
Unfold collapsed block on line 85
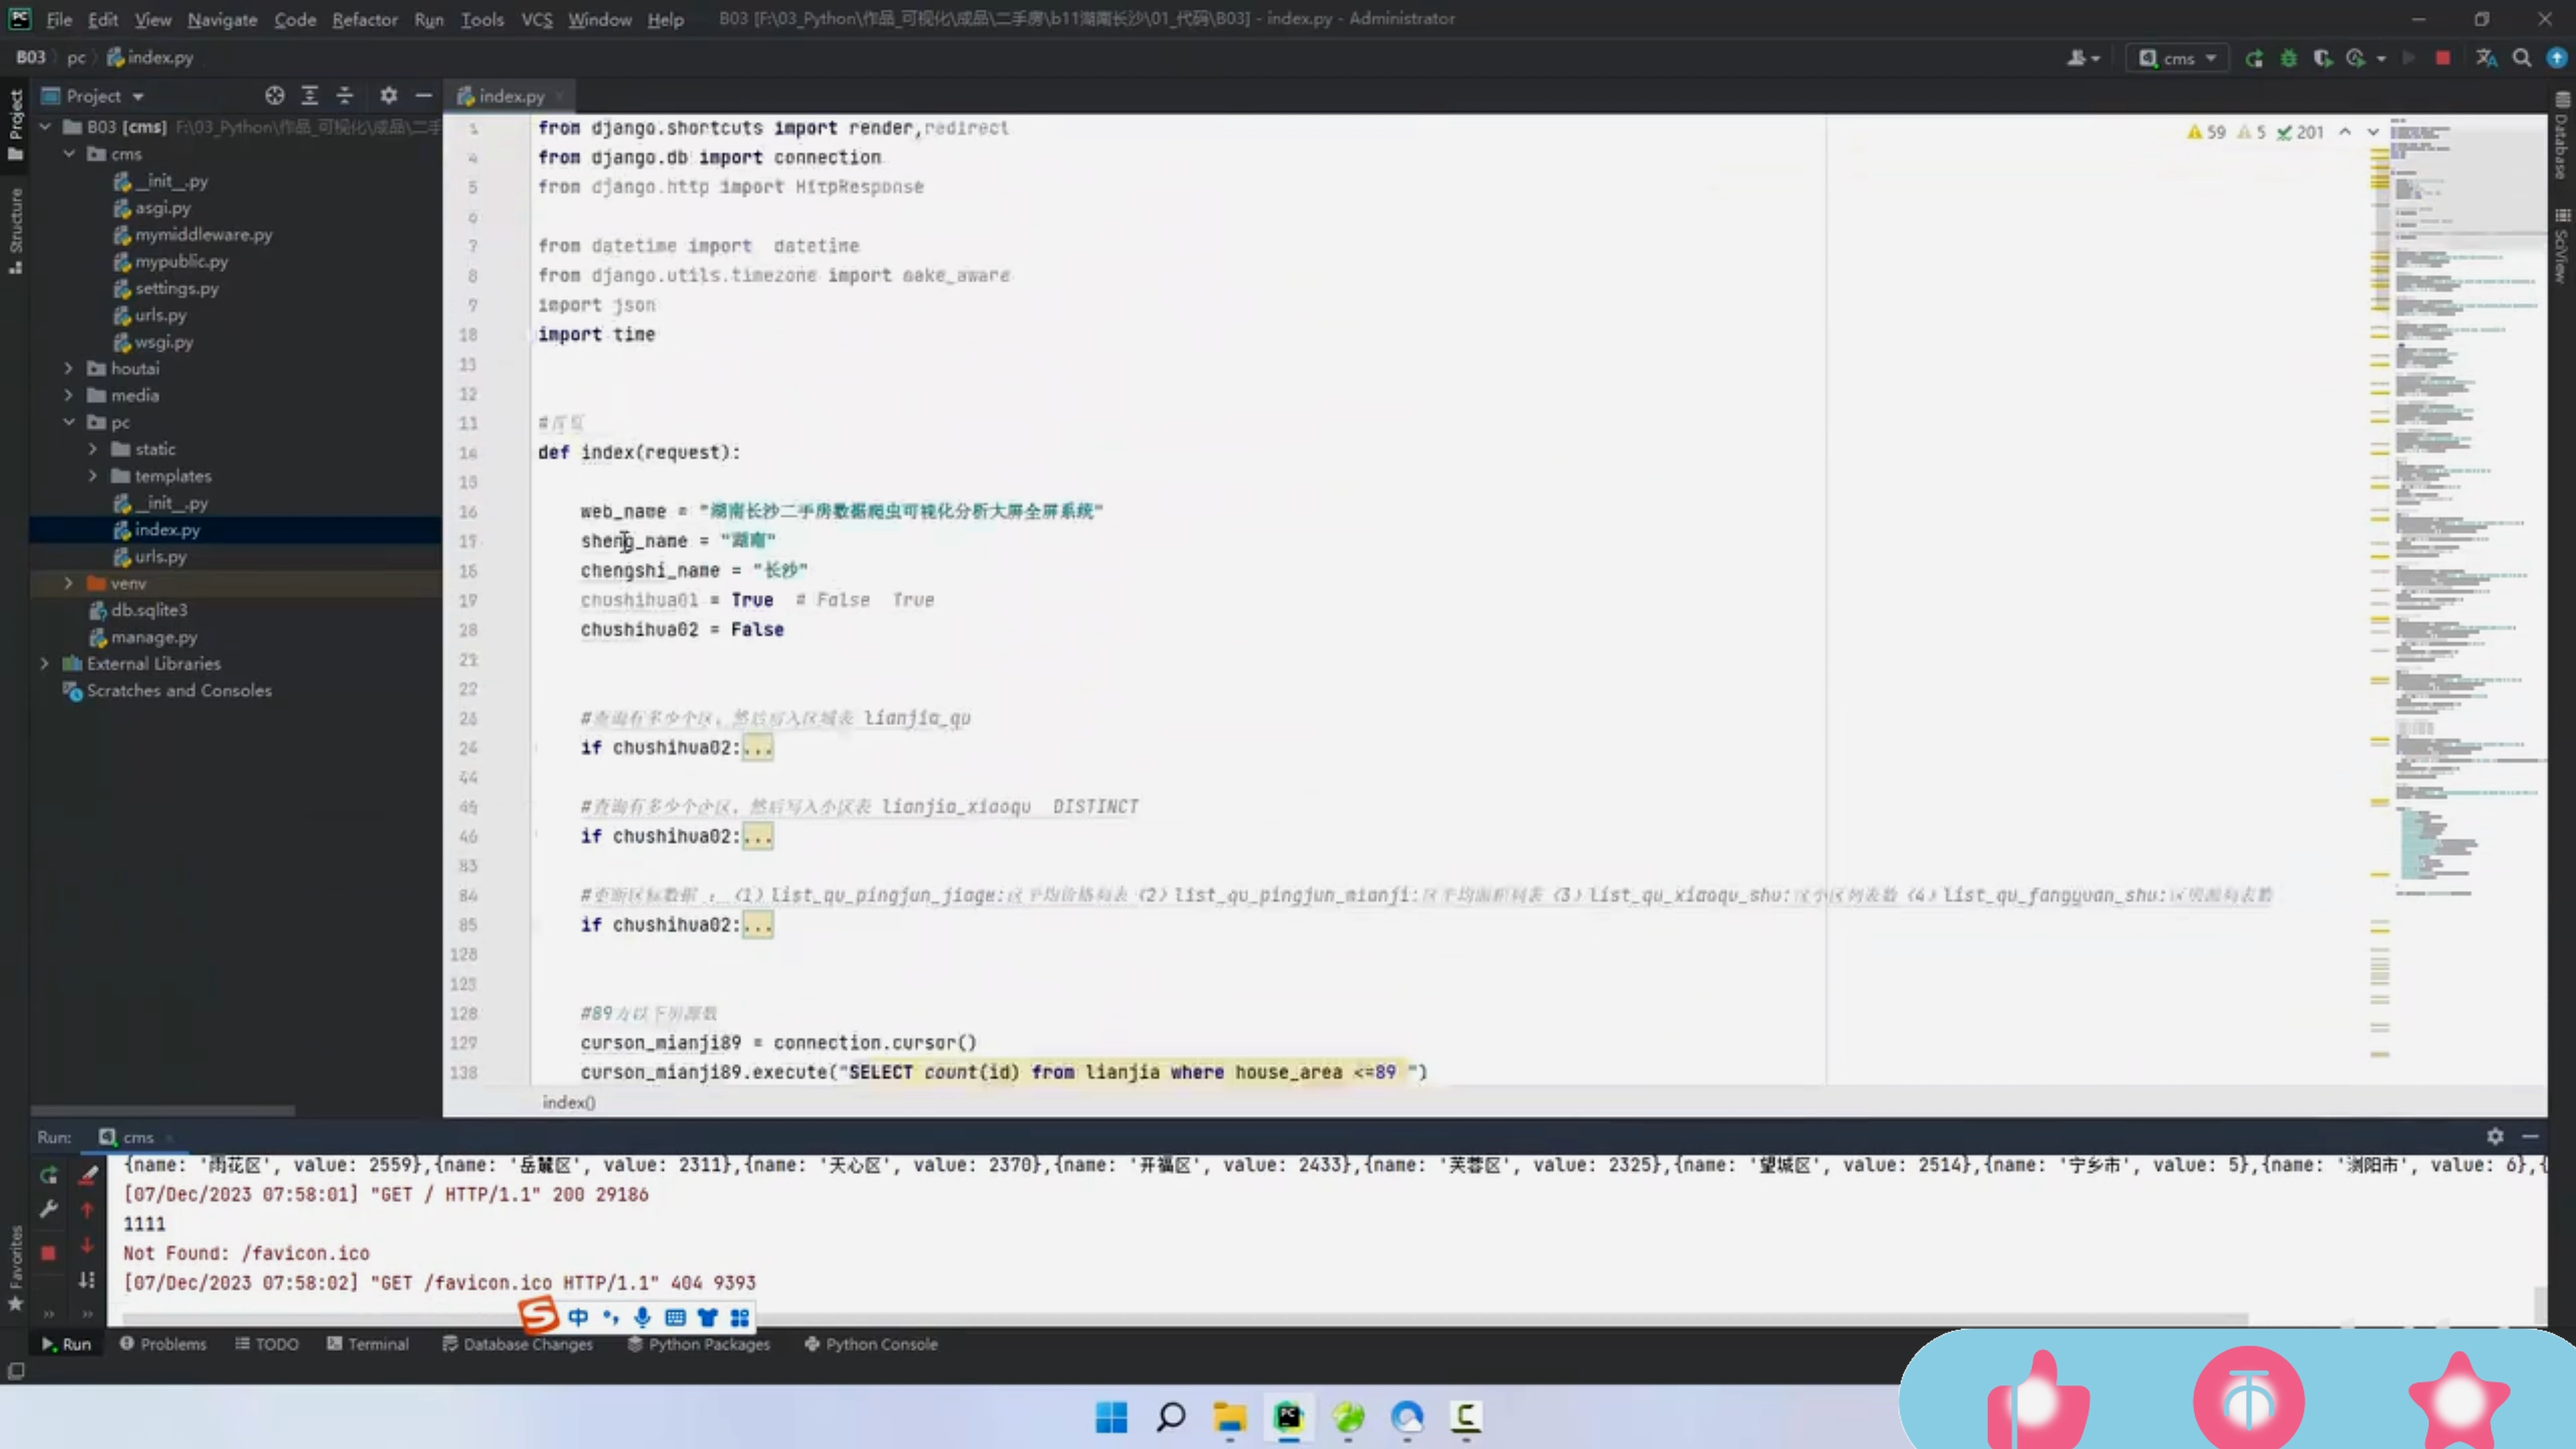758,925
